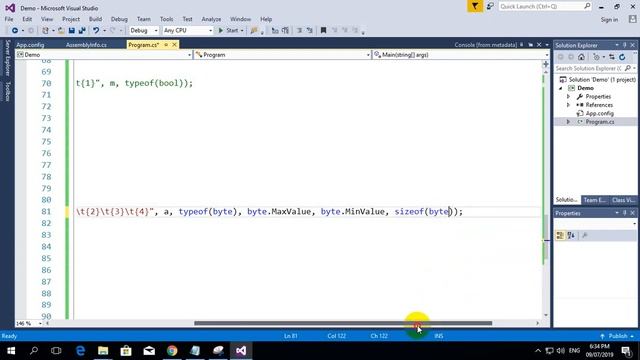Open the Toolbox side tab
The width and height of the screenshot is (640, 360).
7,91
